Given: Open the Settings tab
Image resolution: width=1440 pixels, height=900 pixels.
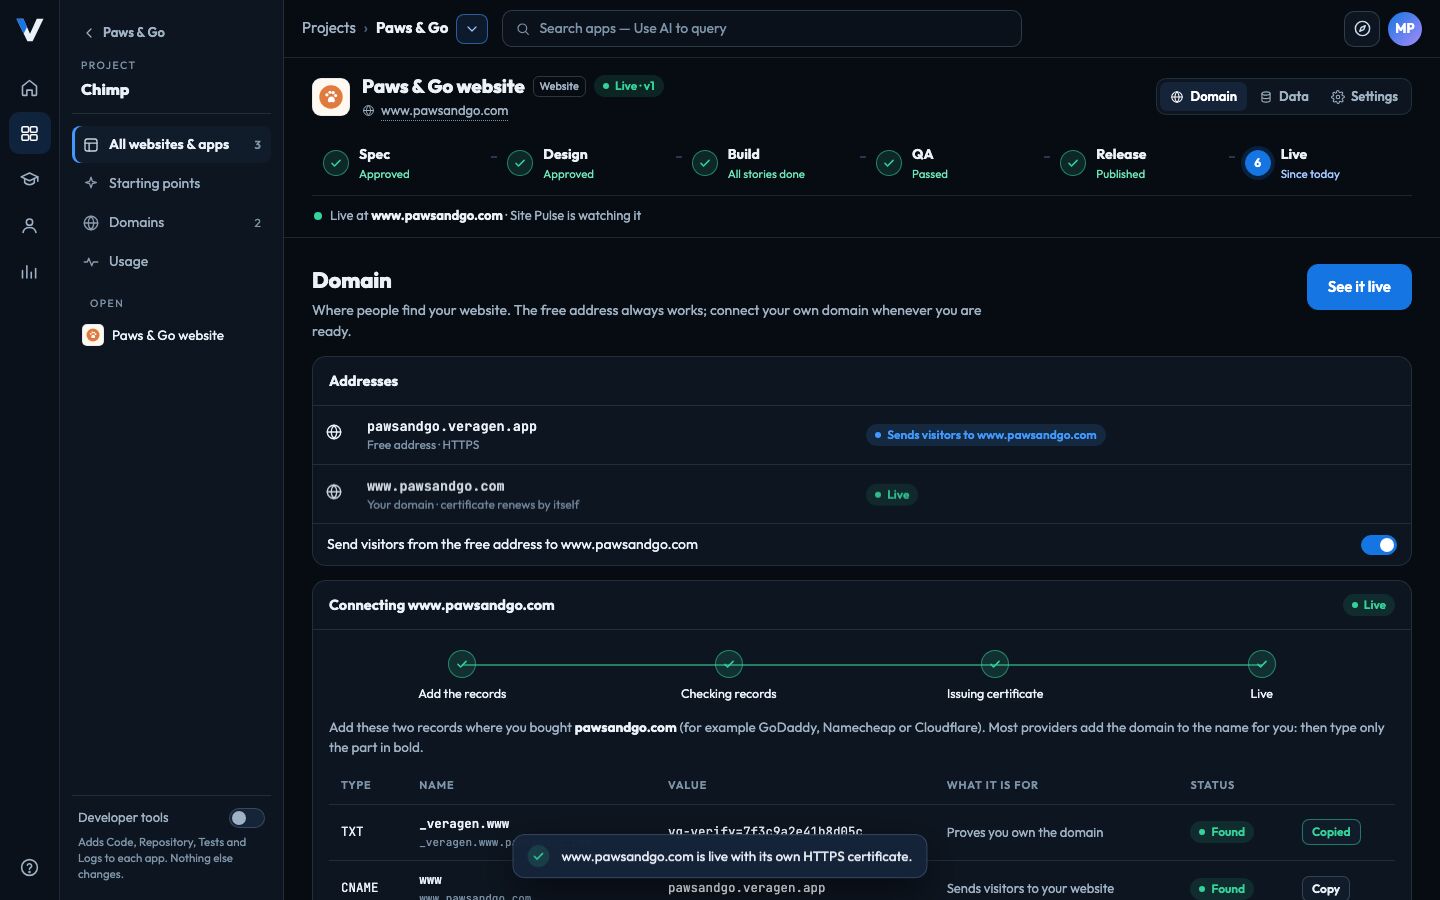Looking at the screenshot, I should pyautogui.click(x=1364, y=97).
